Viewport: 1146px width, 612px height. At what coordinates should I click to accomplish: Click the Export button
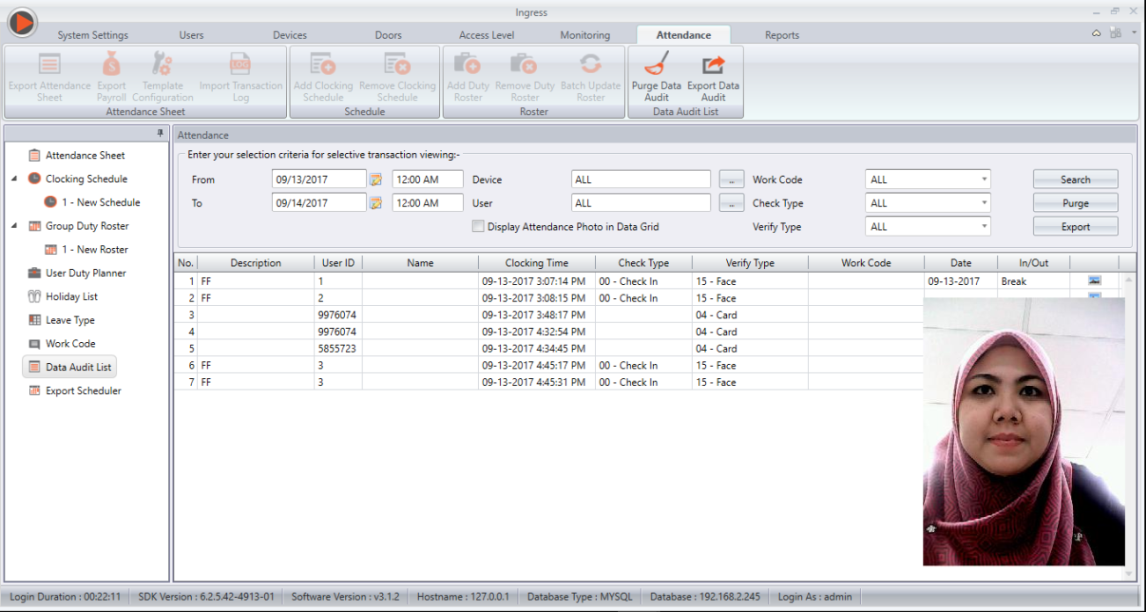pyautogui.click(x=1075, y=227)
